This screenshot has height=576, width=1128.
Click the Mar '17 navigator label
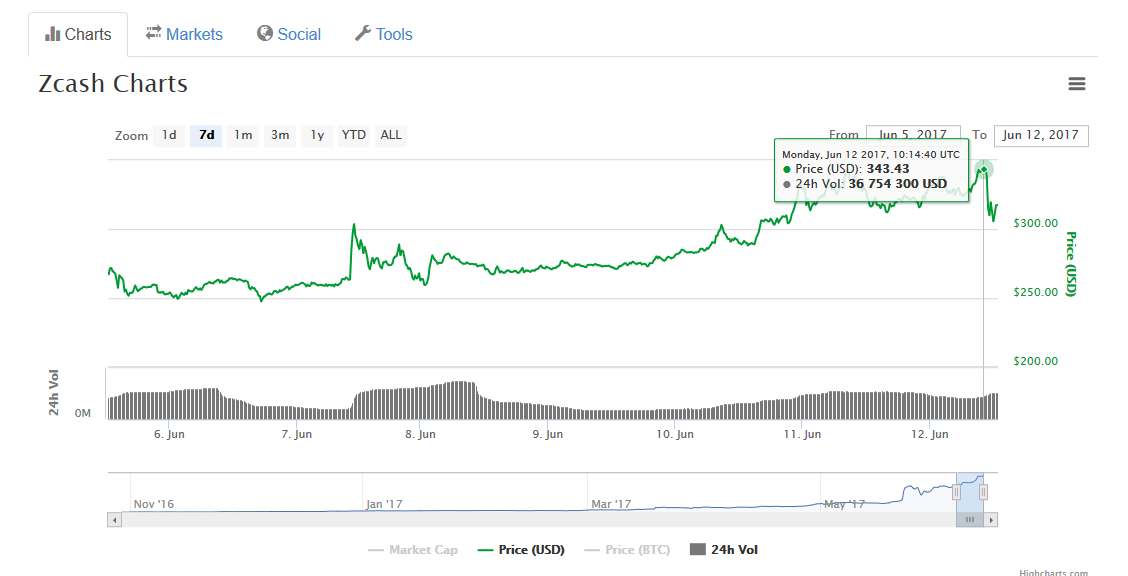pyautogui.click(x=611, y=504)
